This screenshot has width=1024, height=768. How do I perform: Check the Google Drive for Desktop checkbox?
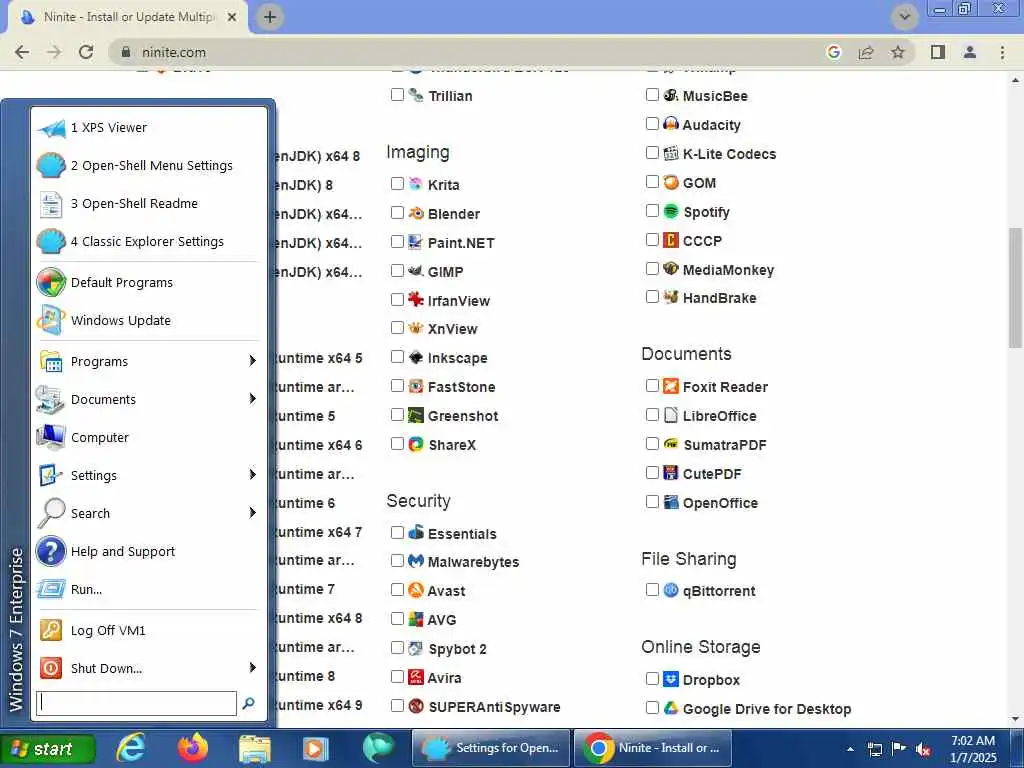[x=652, y=707]
